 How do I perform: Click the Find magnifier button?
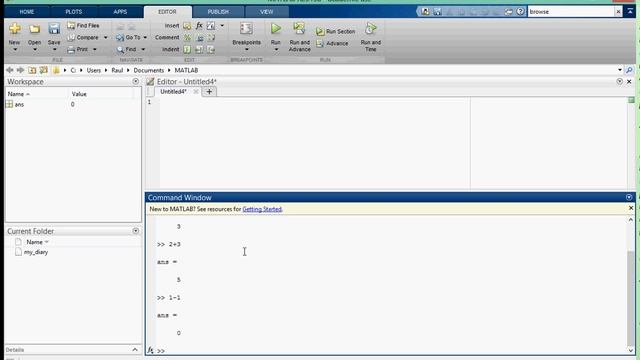coord(127,49)
